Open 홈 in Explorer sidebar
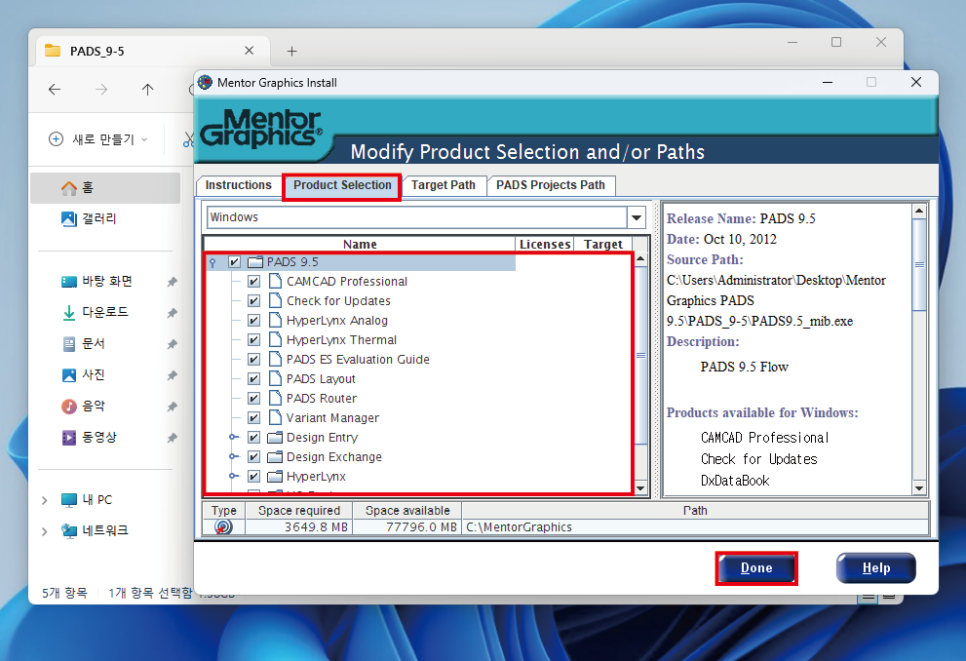This screenshot has width=966, height=661. [x=105, y=187]
